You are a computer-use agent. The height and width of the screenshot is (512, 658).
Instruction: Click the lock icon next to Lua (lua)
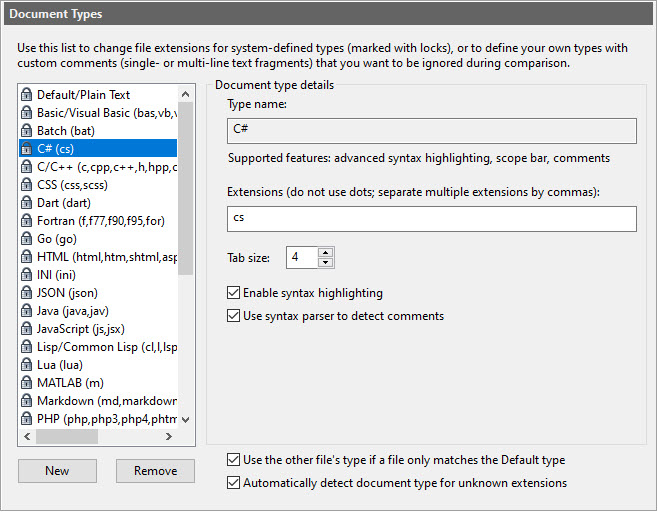click(28, 365)
